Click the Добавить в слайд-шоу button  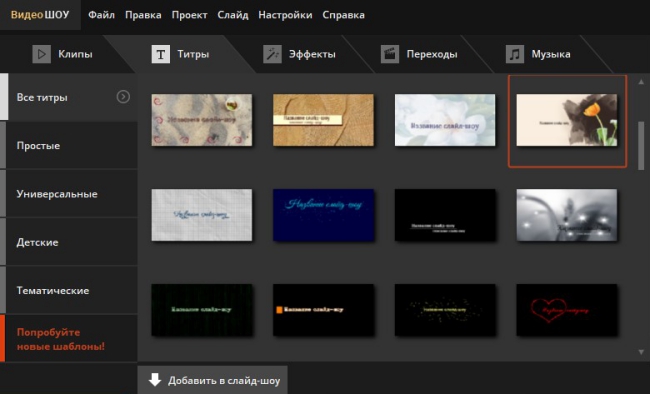coord(212,380)
